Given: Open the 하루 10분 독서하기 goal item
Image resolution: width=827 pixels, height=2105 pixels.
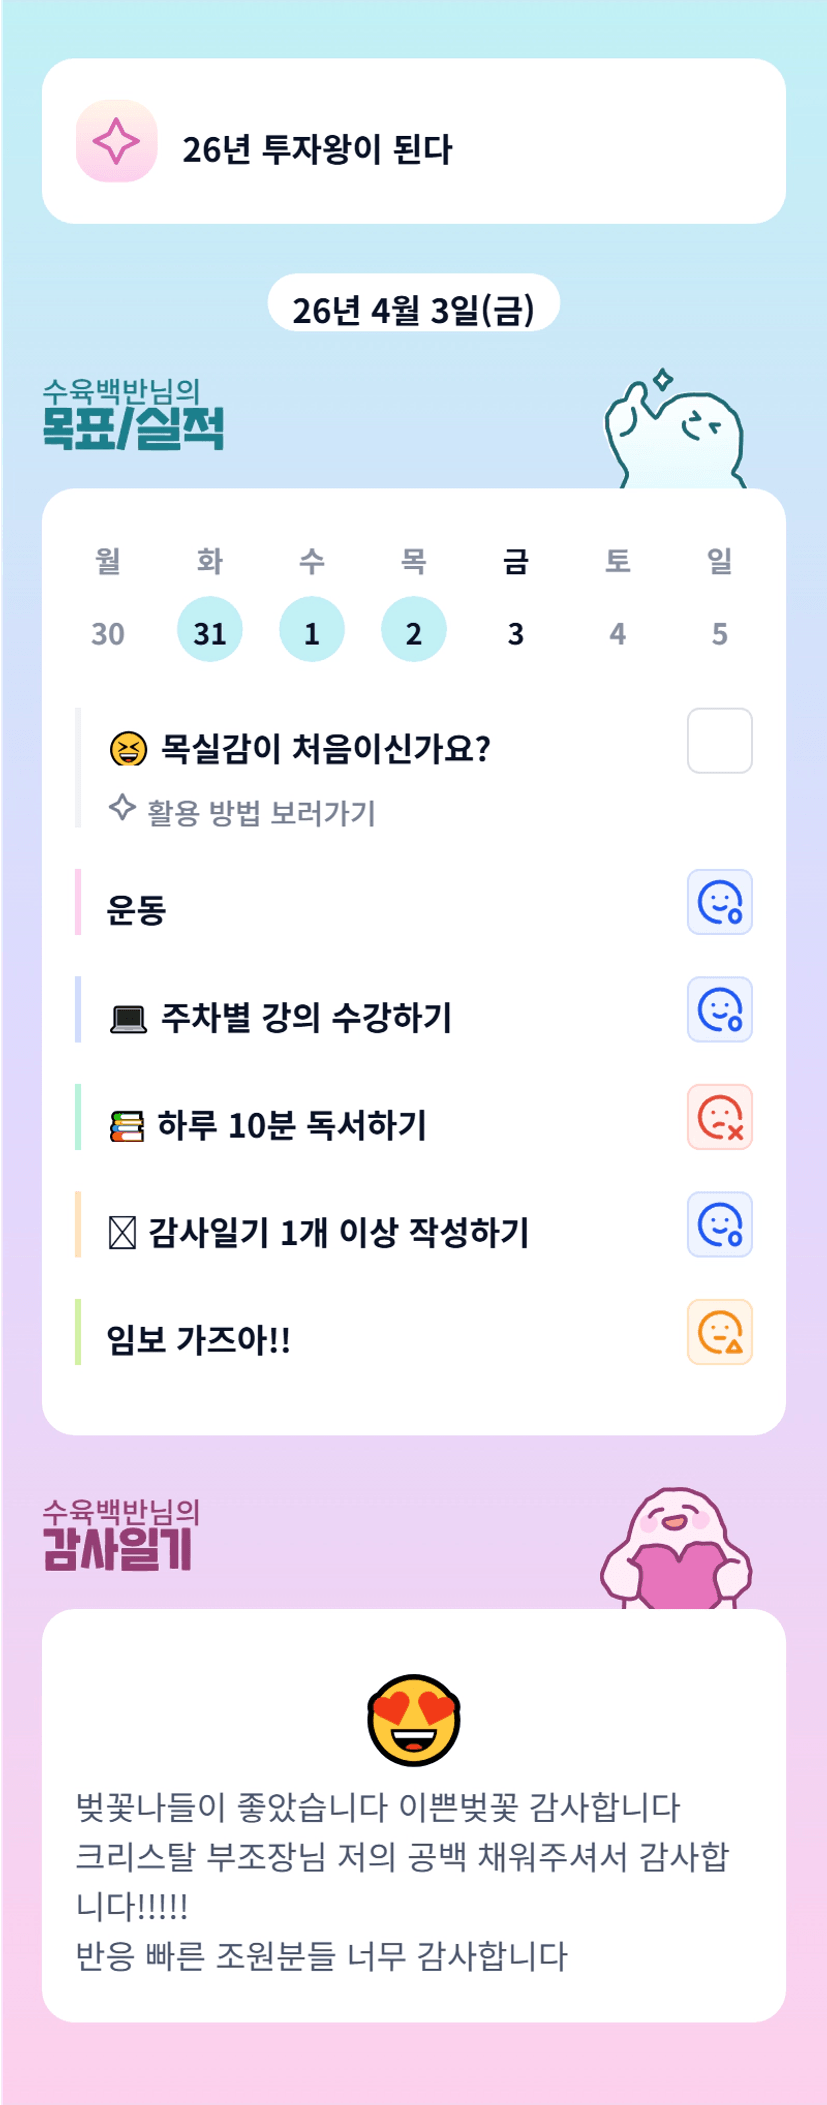Looking at the screenshot, I should (x=292, y=1125).
